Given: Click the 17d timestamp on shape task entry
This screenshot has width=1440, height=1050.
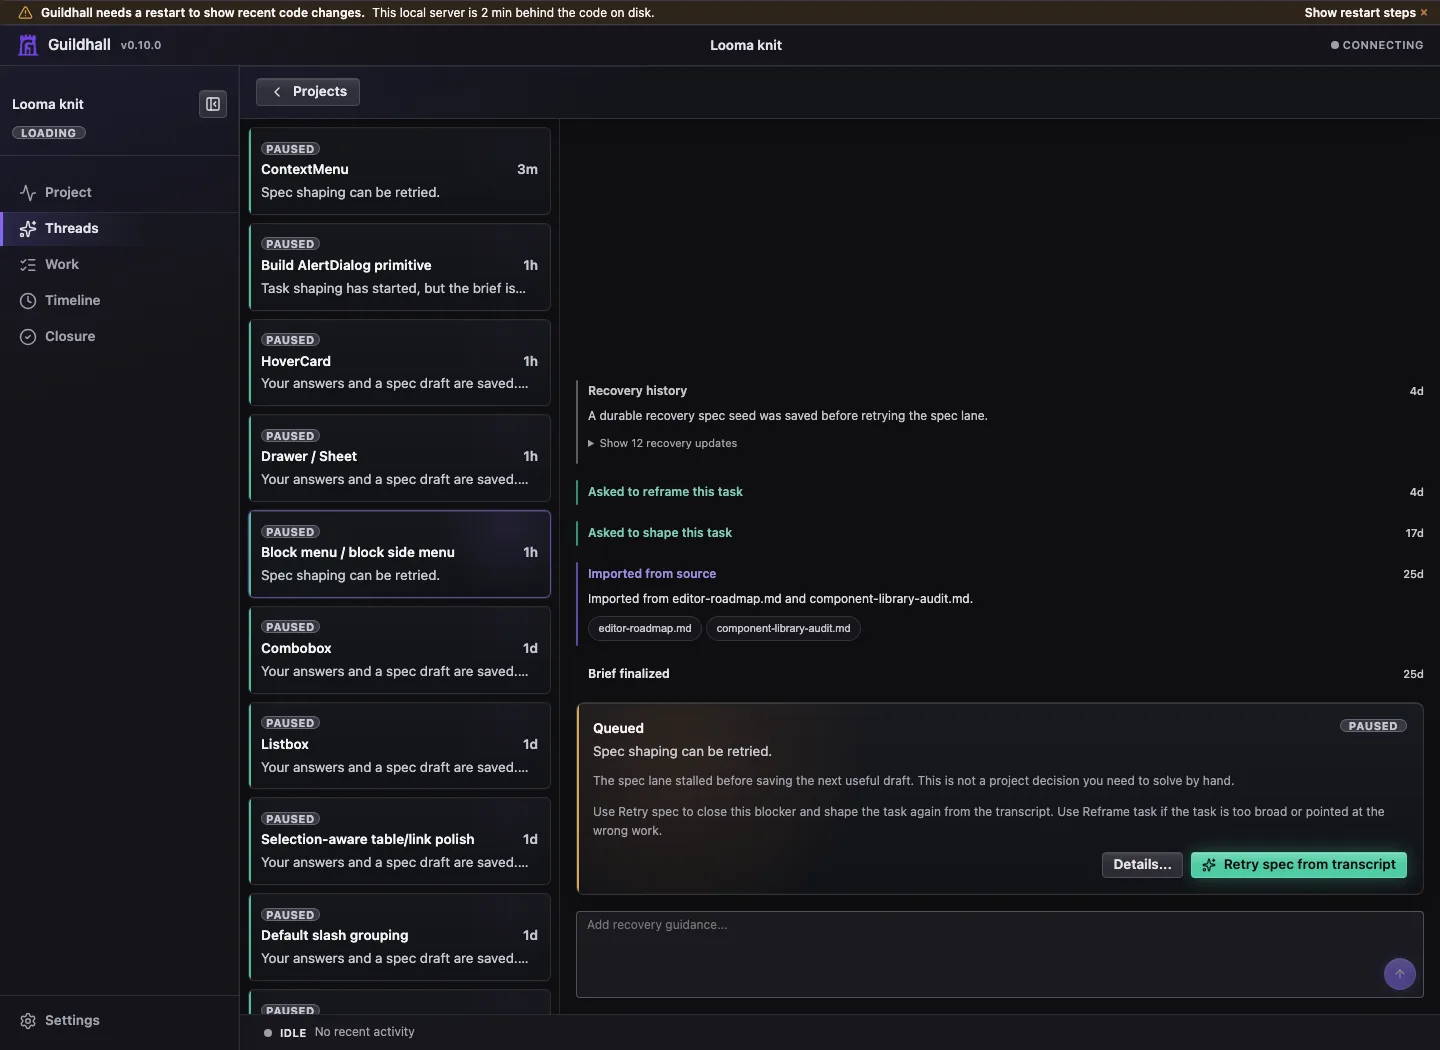Looking at the screenshot, I should [1414, 533].
